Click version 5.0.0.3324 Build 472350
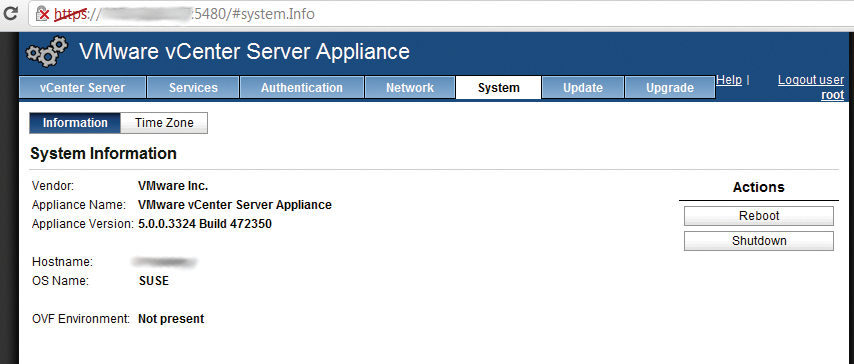854x364 pixels. click(205, 224)
